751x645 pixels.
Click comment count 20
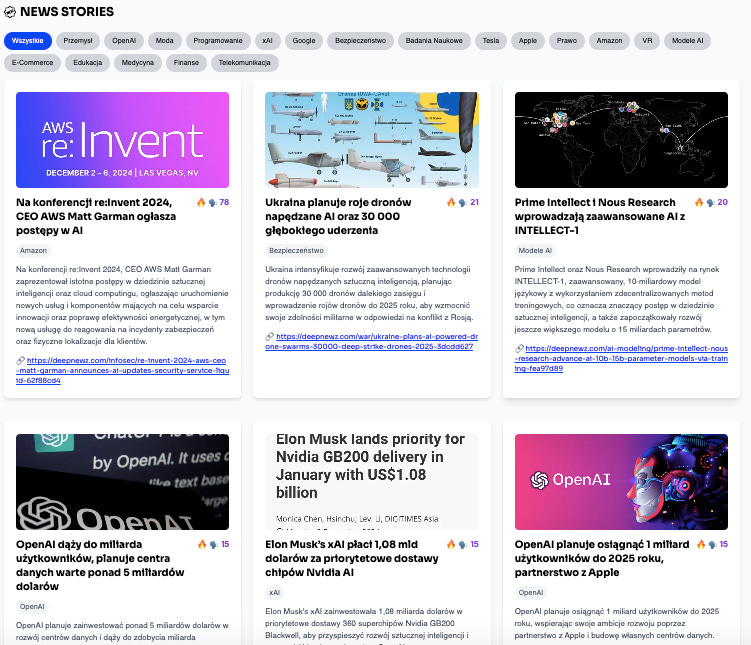click(x=723, y=203)
